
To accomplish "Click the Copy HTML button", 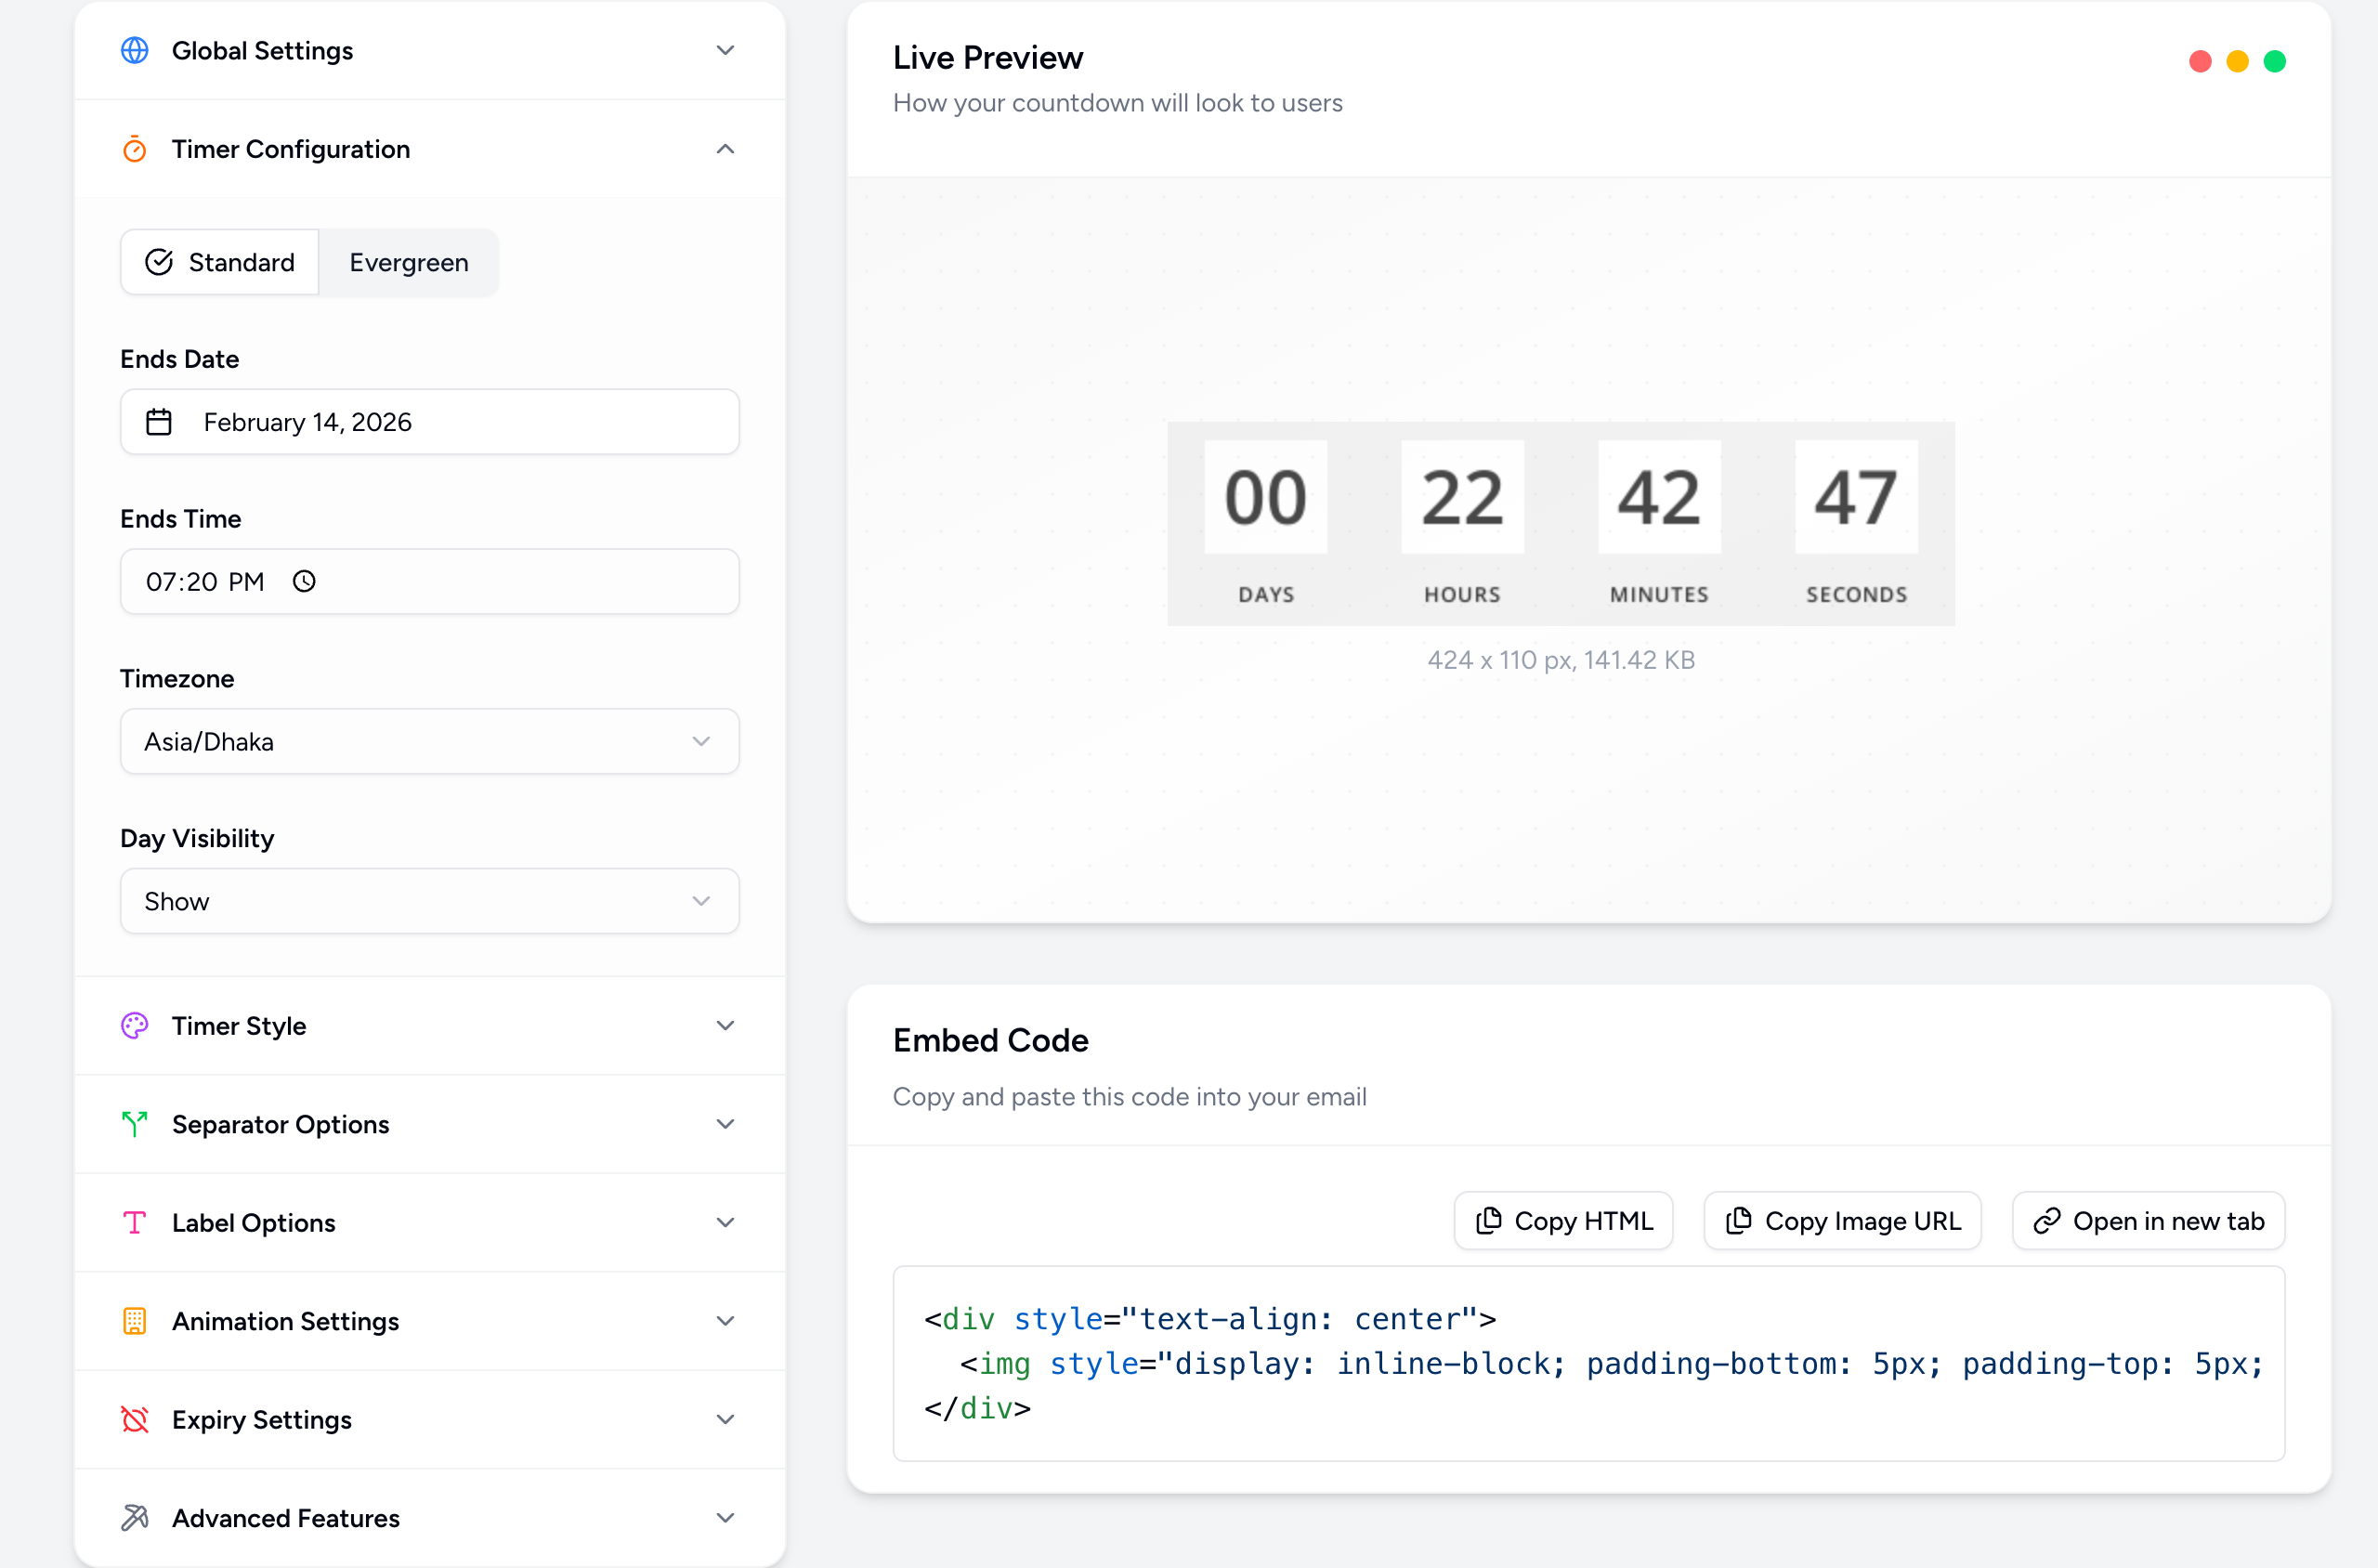I will click(1562, 1220).
